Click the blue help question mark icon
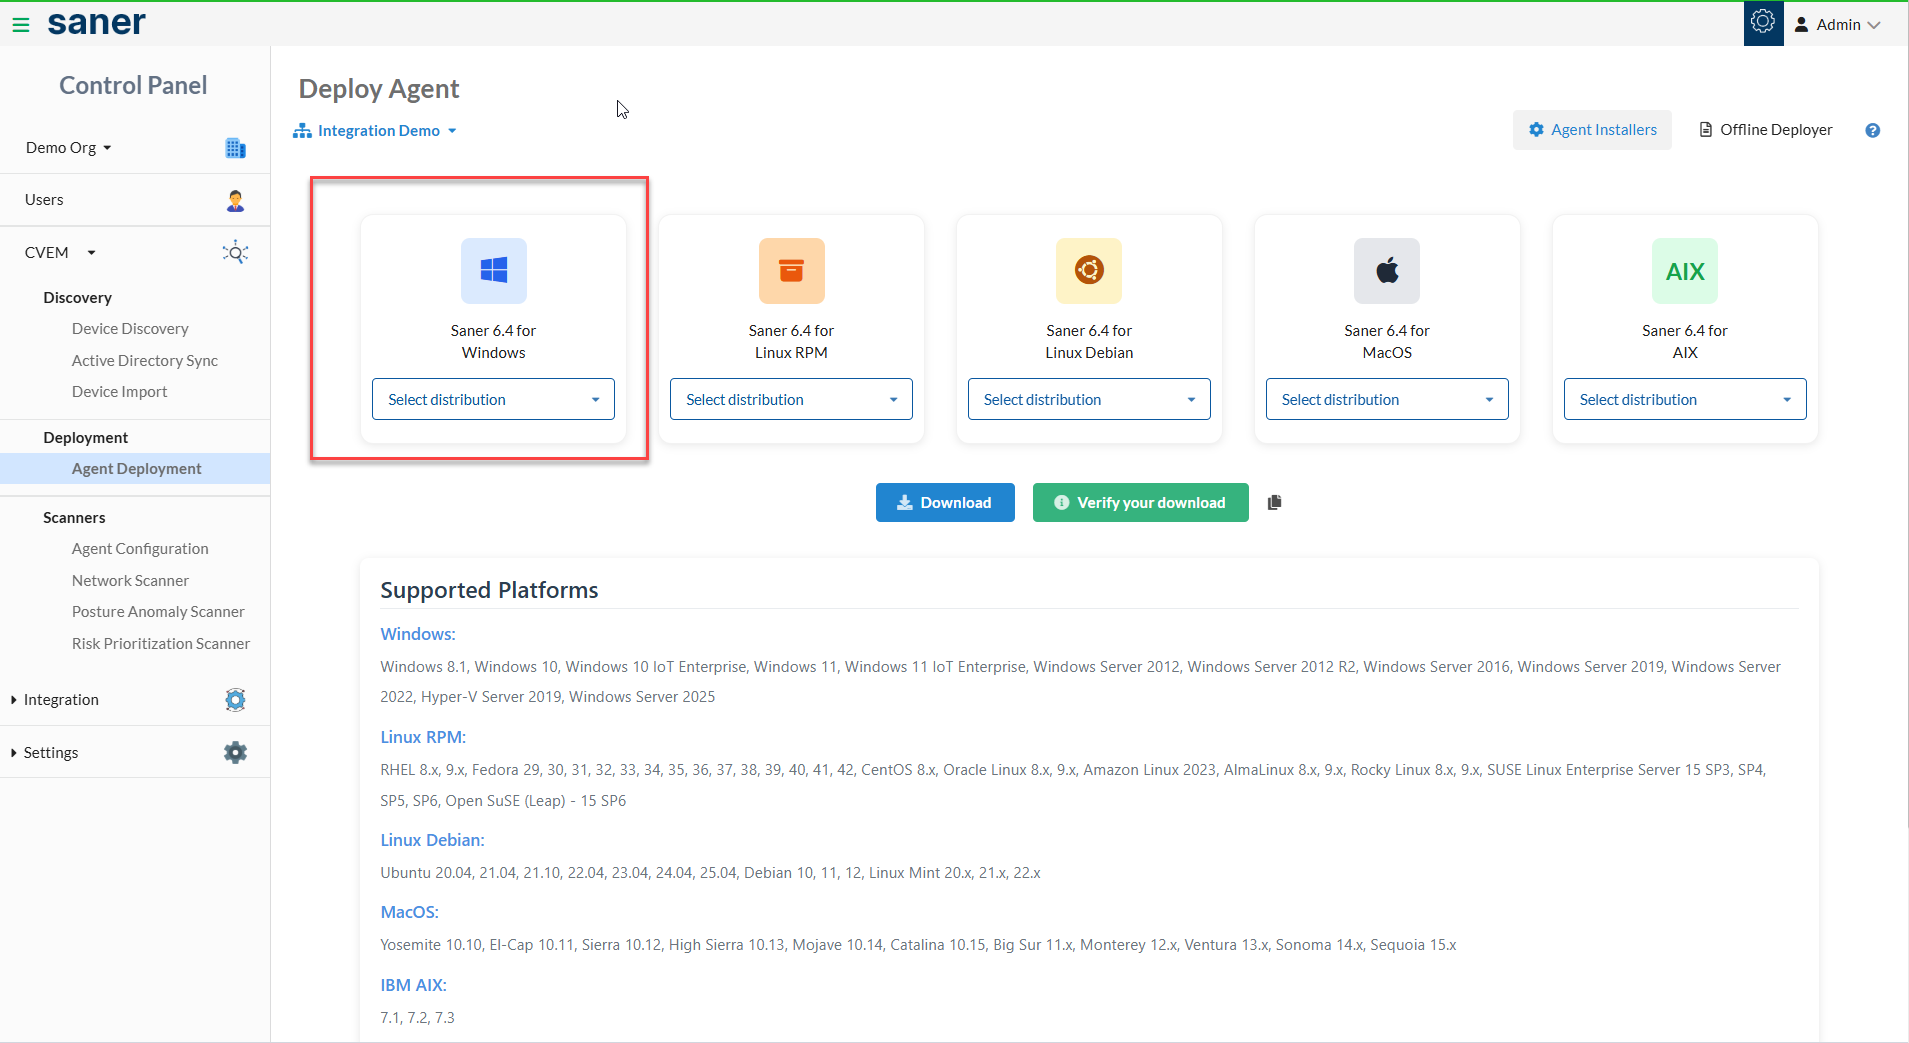The height and width of the screenshot is (1043, 1909). 1873,130
